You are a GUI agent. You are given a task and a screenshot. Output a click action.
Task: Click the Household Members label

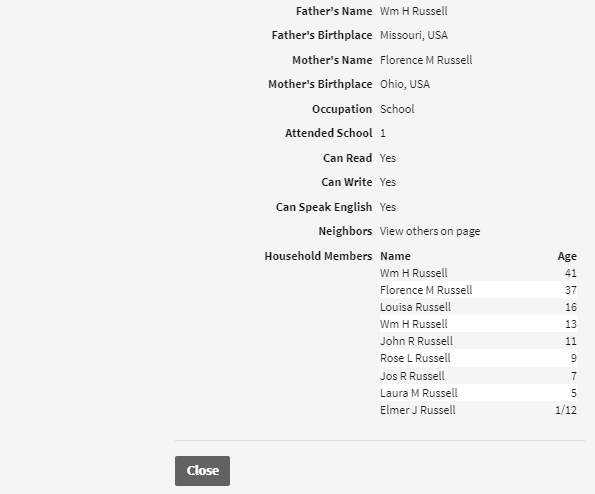pos(318,256)
